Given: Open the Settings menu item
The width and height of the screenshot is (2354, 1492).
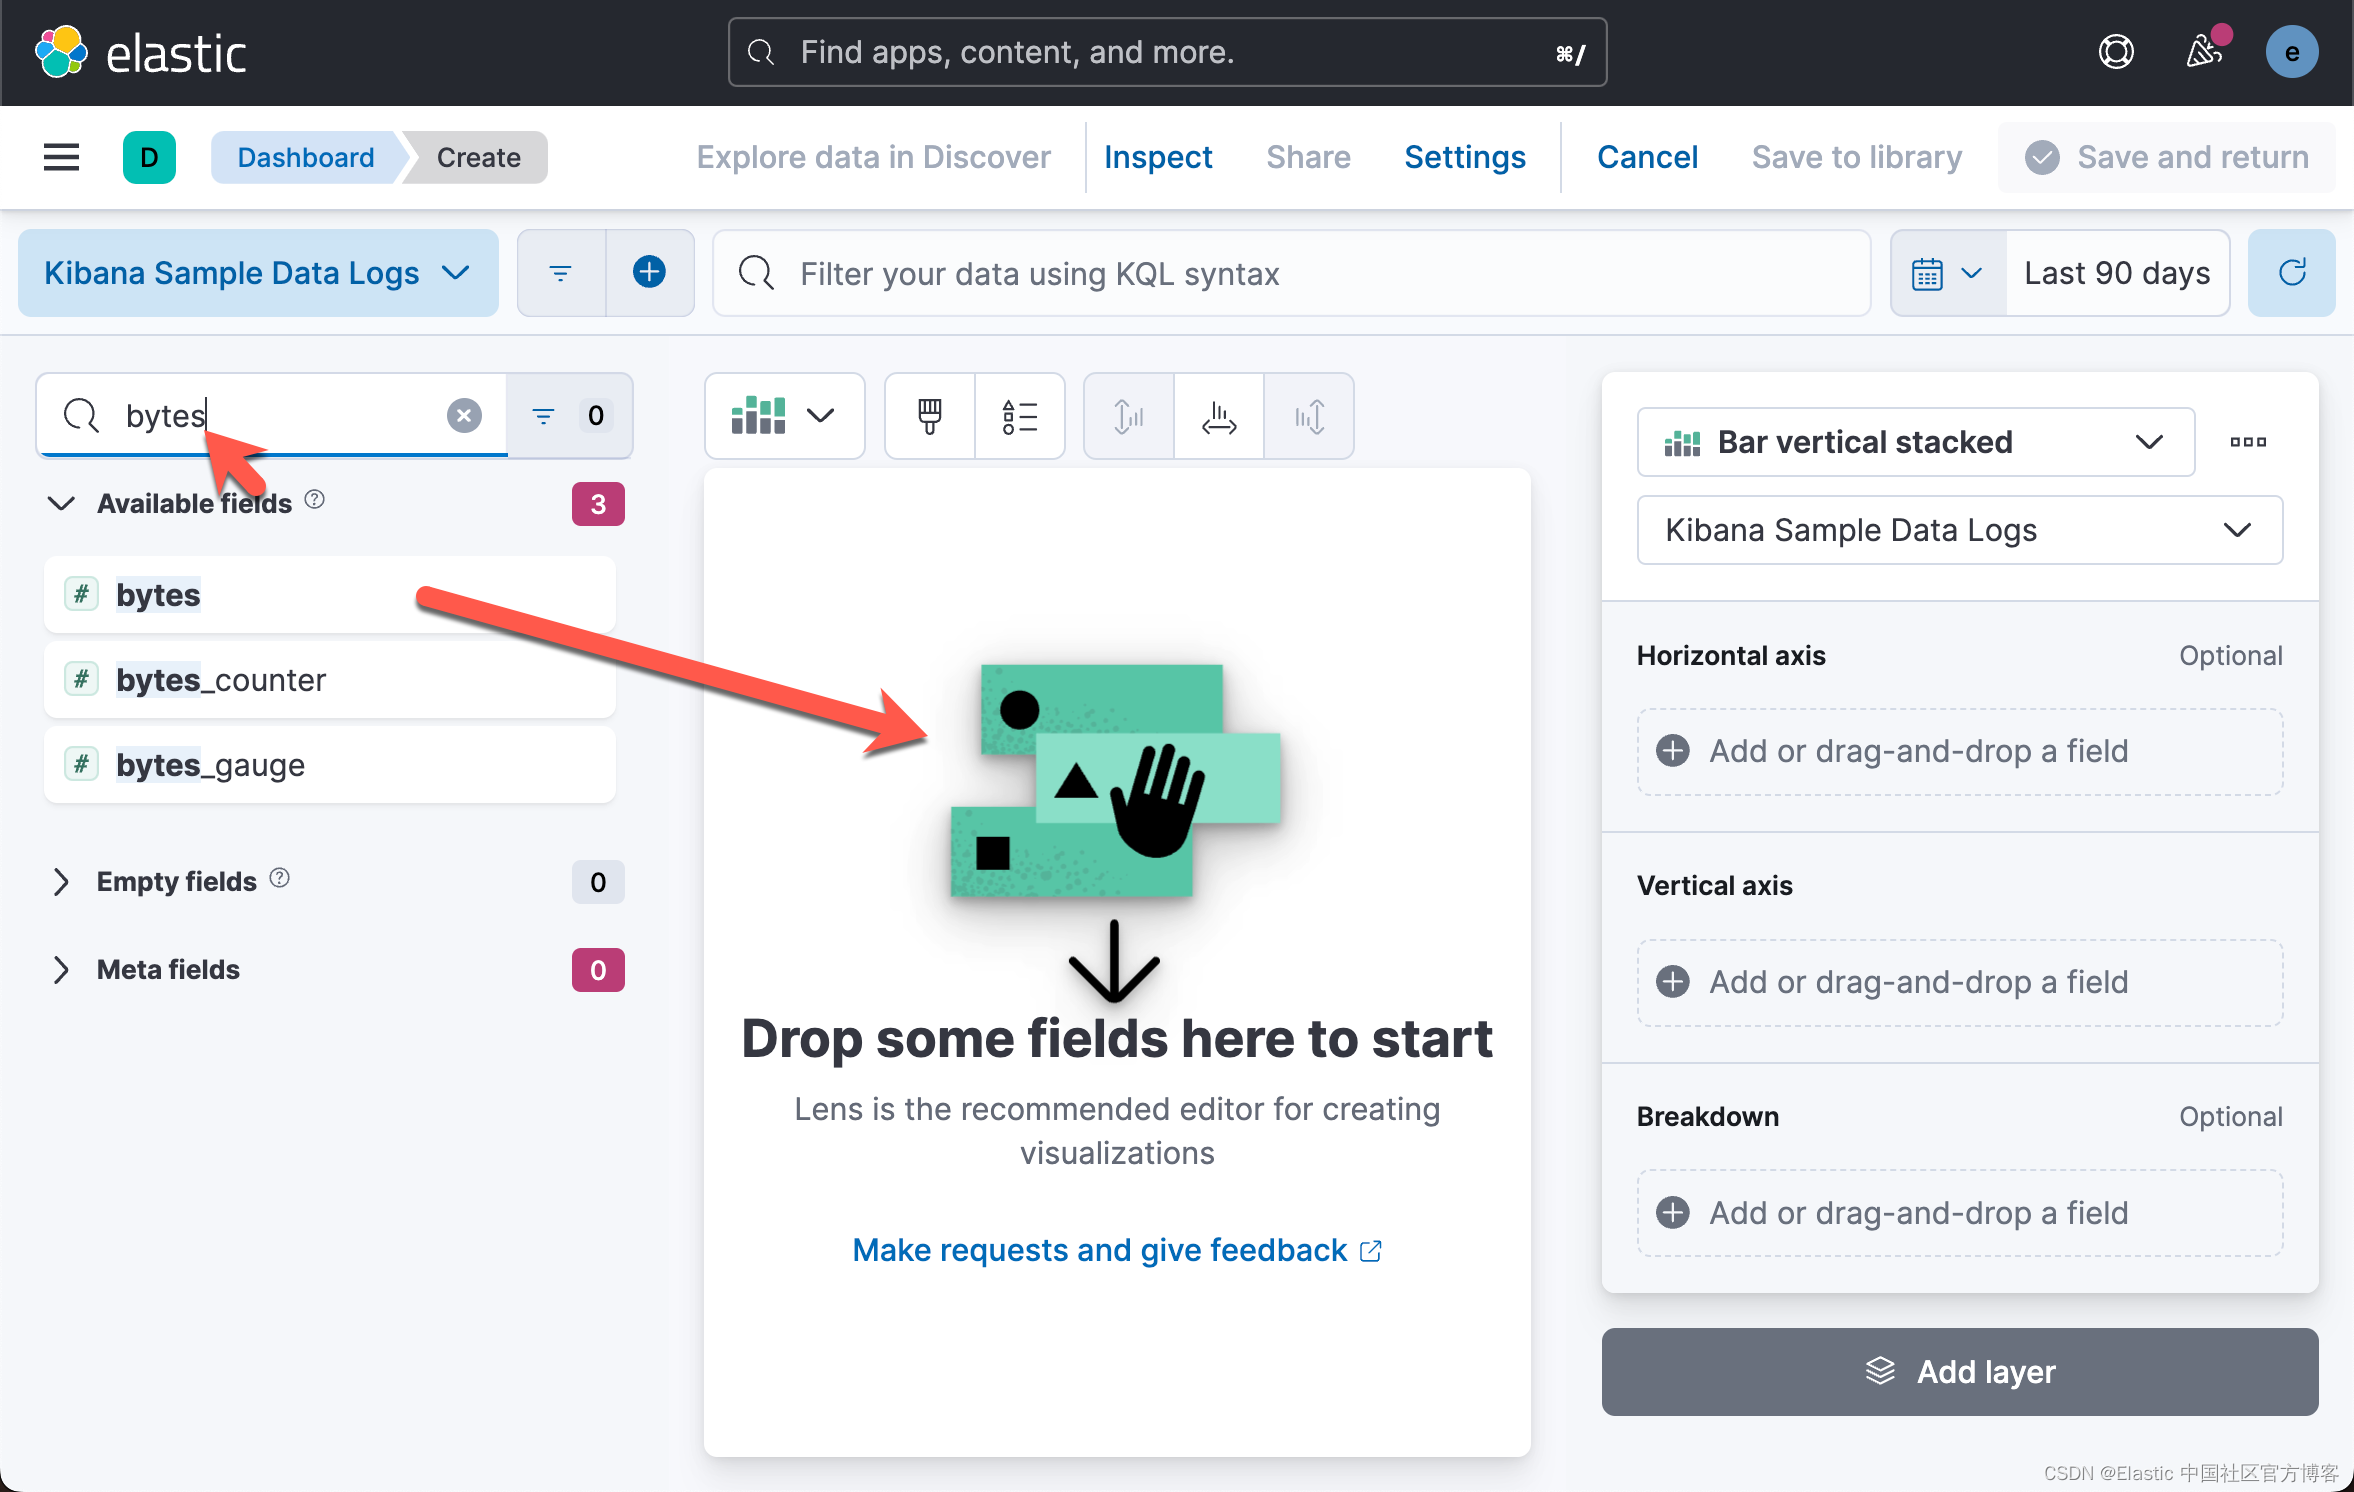Looking at the screenshot, I should 1465,157.
